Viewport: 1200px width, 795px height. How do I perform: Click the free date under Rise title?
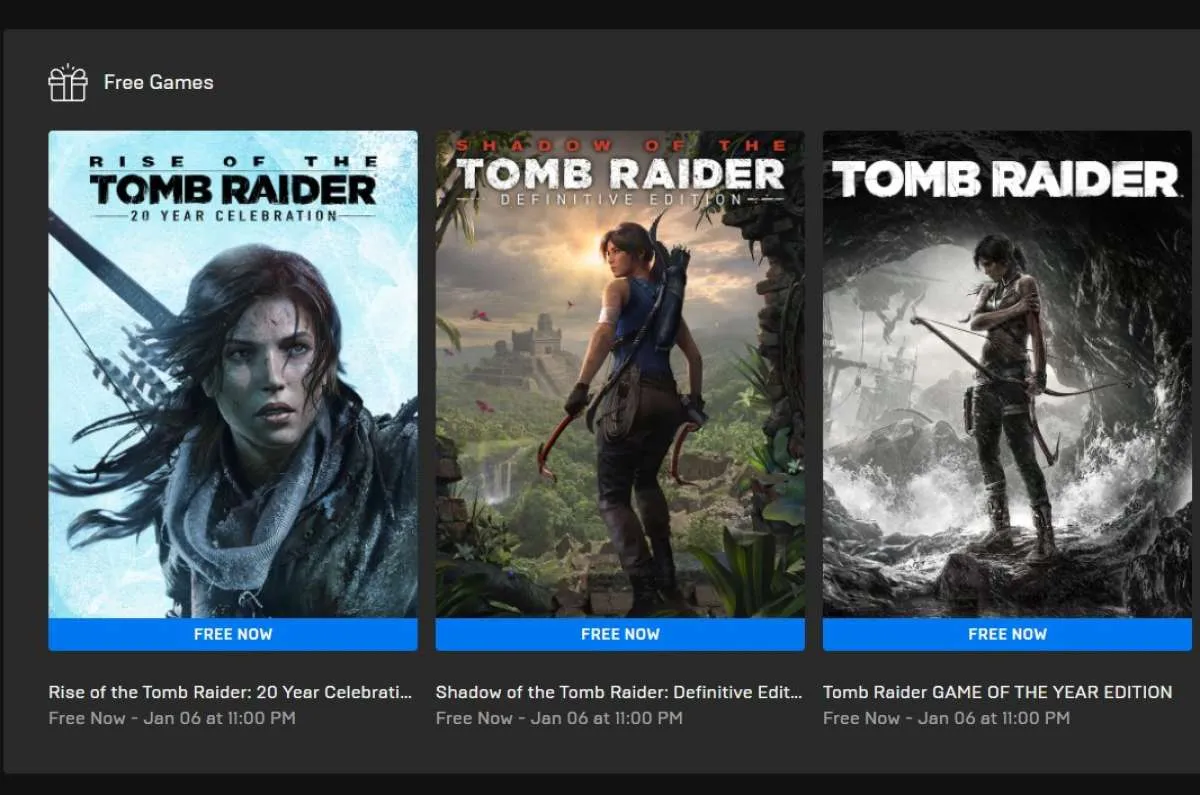click(172, 718)
